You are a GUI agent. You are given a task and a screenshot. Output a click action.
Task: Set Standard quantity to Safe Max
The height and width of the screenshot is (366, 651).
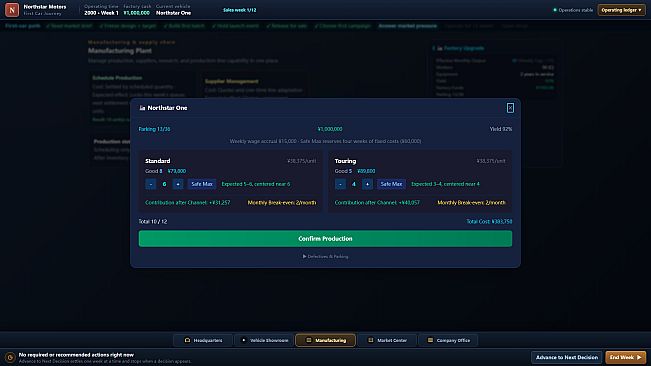[x=202, y=184]
